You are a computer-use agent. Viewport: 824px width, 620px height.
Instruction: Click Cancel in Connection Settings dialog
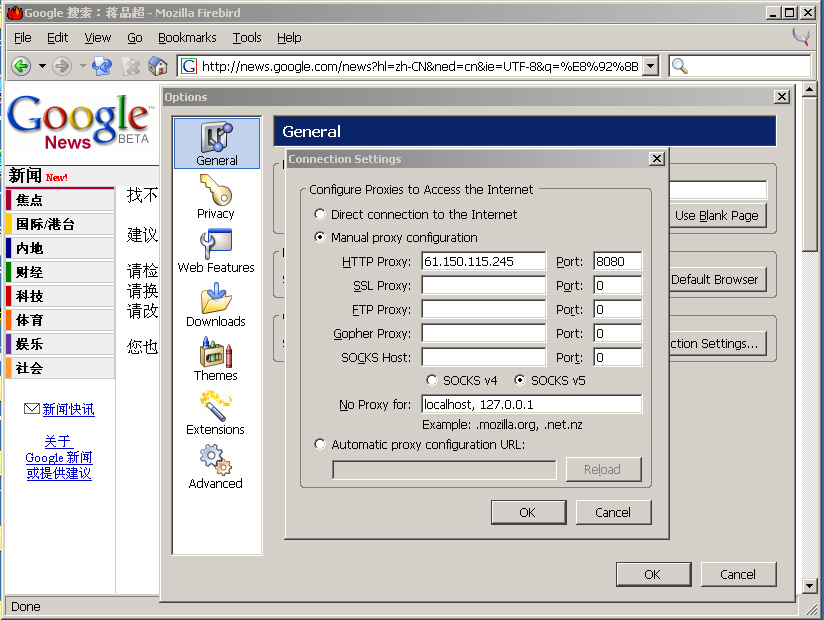coord(613,512)
